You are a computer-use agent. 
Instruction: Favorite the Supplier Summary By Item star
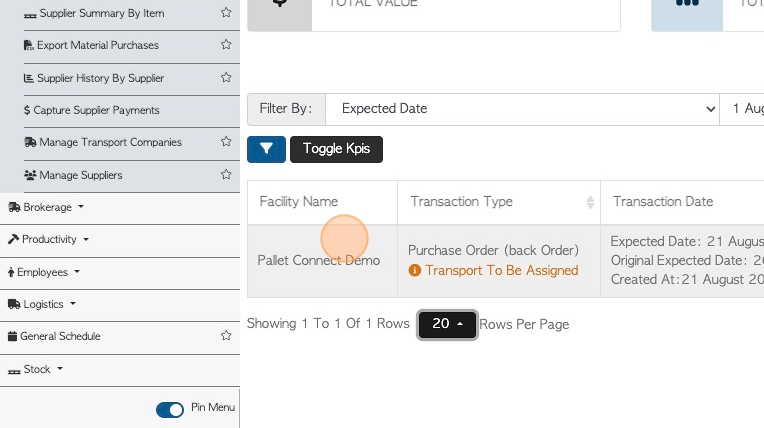point(226,13)
